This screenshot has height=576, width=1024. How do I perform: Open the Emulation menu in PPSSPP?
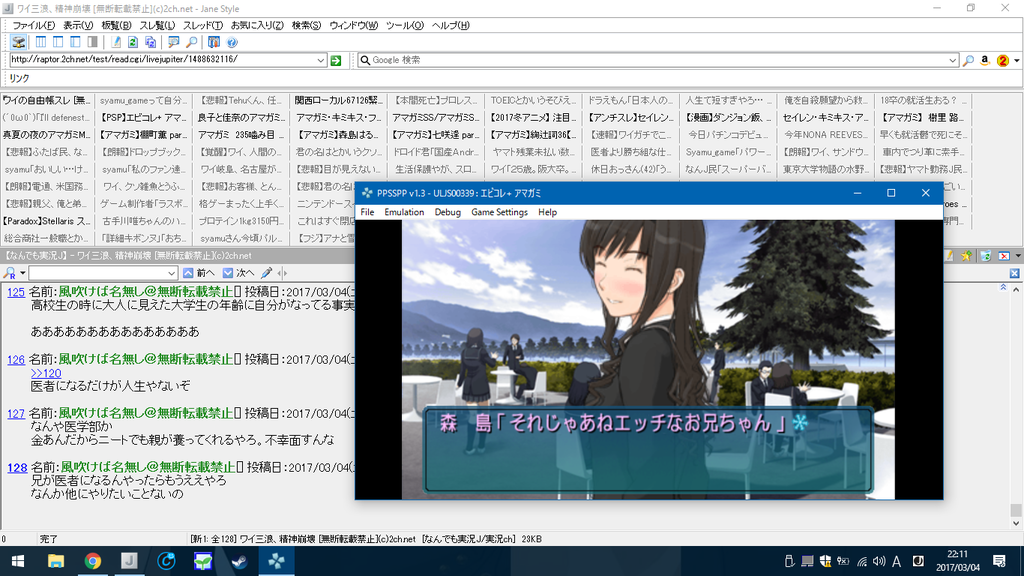[x=404, y=212]
